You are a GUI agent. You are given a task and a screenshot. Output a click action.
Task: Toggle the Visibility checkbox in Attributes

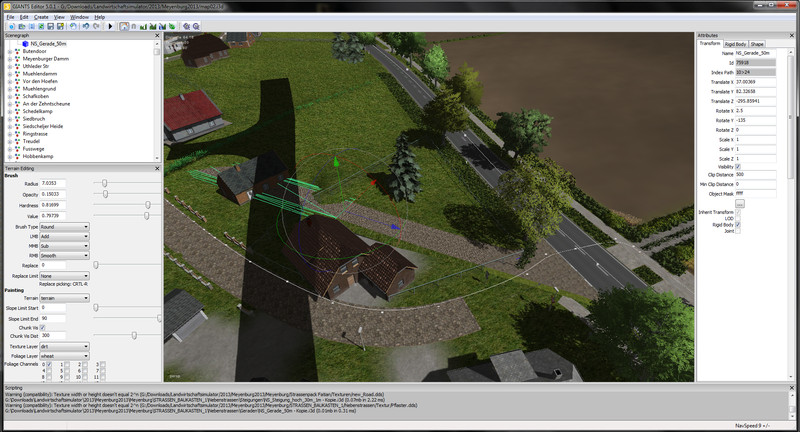pos(738,167)
